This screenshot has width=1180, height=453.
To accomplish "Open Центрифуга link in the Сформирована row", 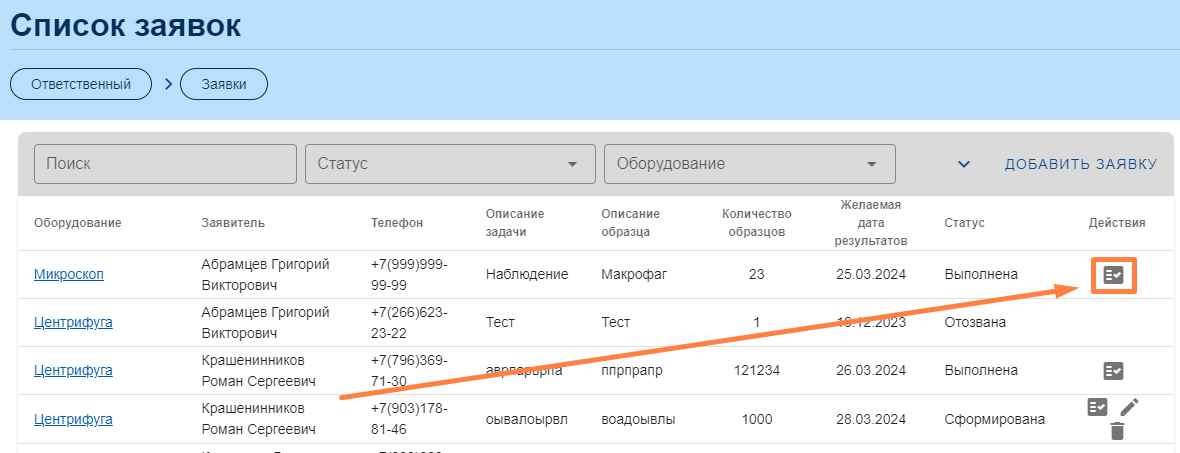I will tap(73, 419).
